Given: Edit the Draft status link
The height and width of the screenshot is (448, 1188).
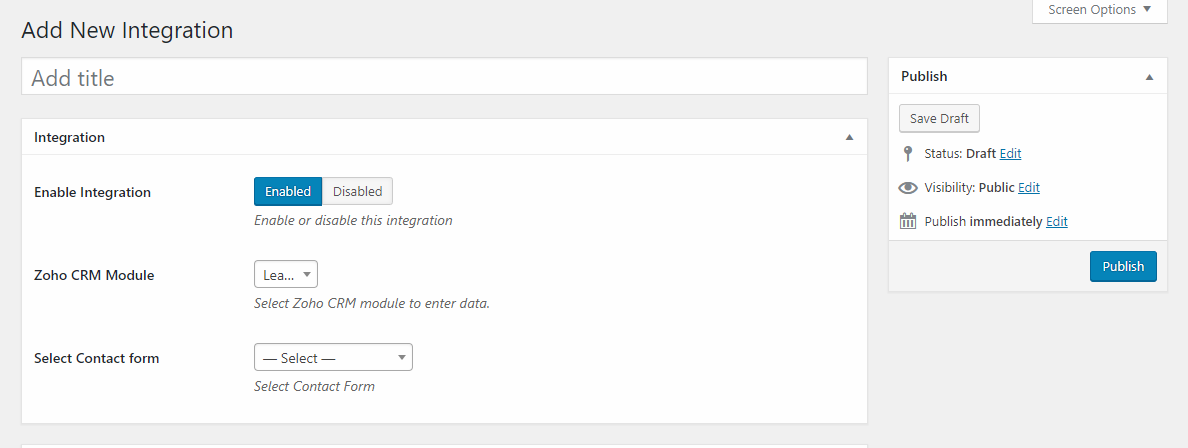Looking at the screenshot, I should point(1010,154).
